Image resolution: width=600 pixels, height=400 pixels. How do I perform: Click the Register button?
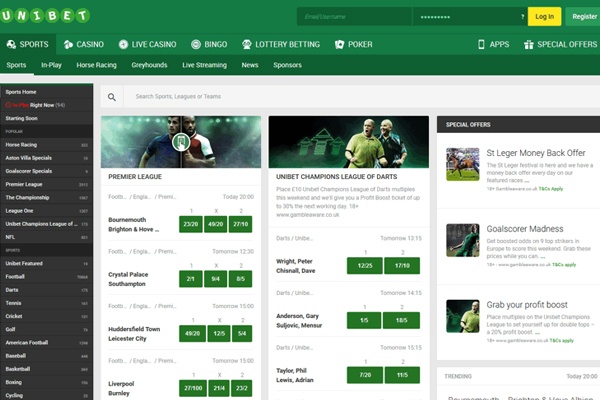click(x=584, y=16)
